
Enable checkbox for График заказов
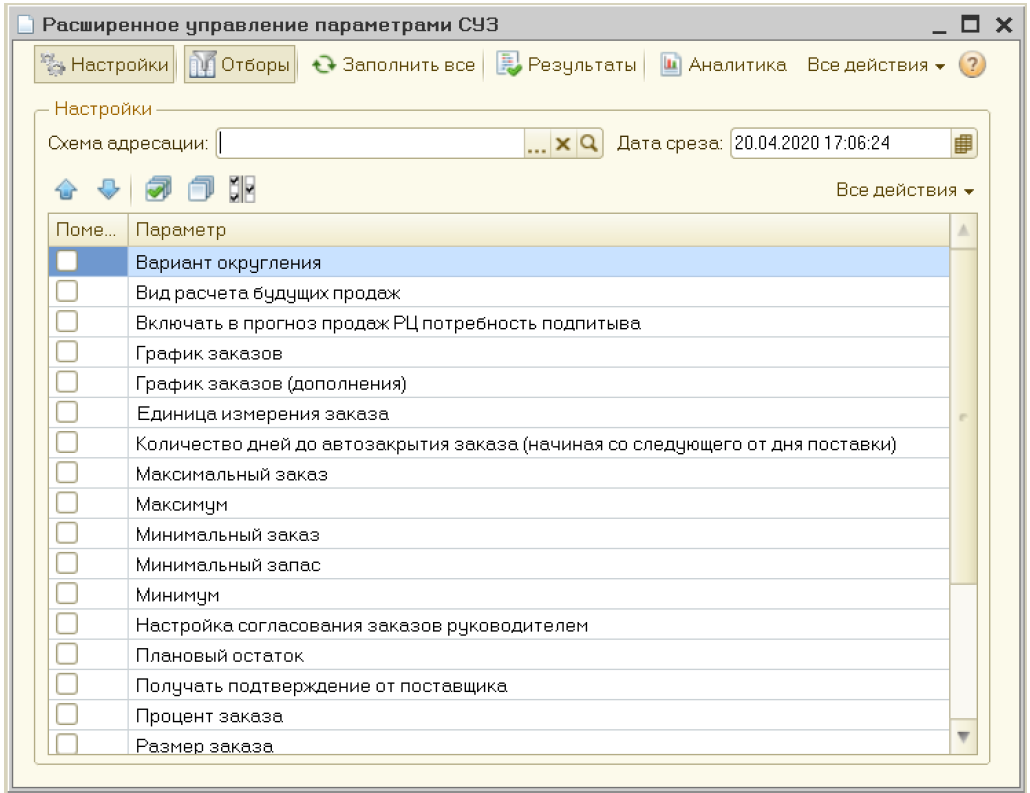66,353
